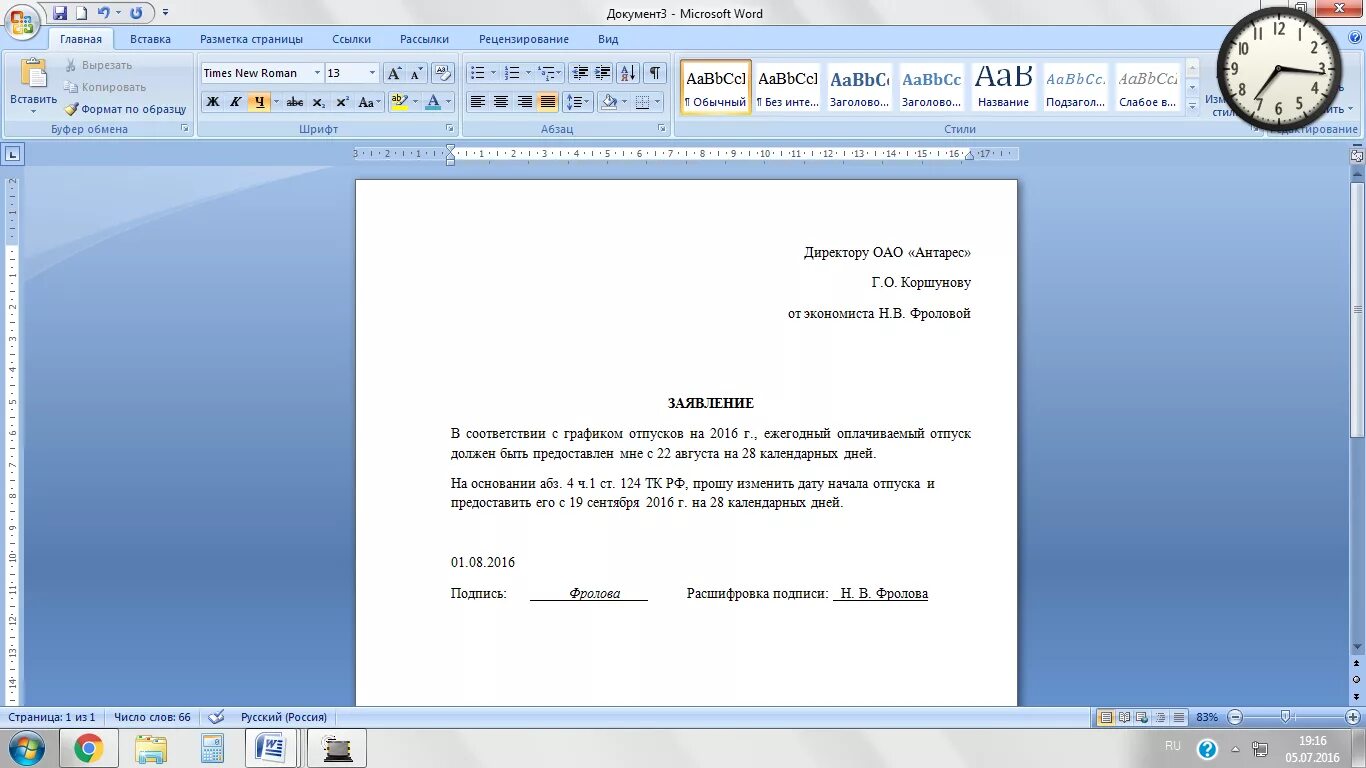Sort text with the А-Я sort icon
The height and width of the screenshot is (768, 1366).
pyautogui.click(x=628, y=73)
